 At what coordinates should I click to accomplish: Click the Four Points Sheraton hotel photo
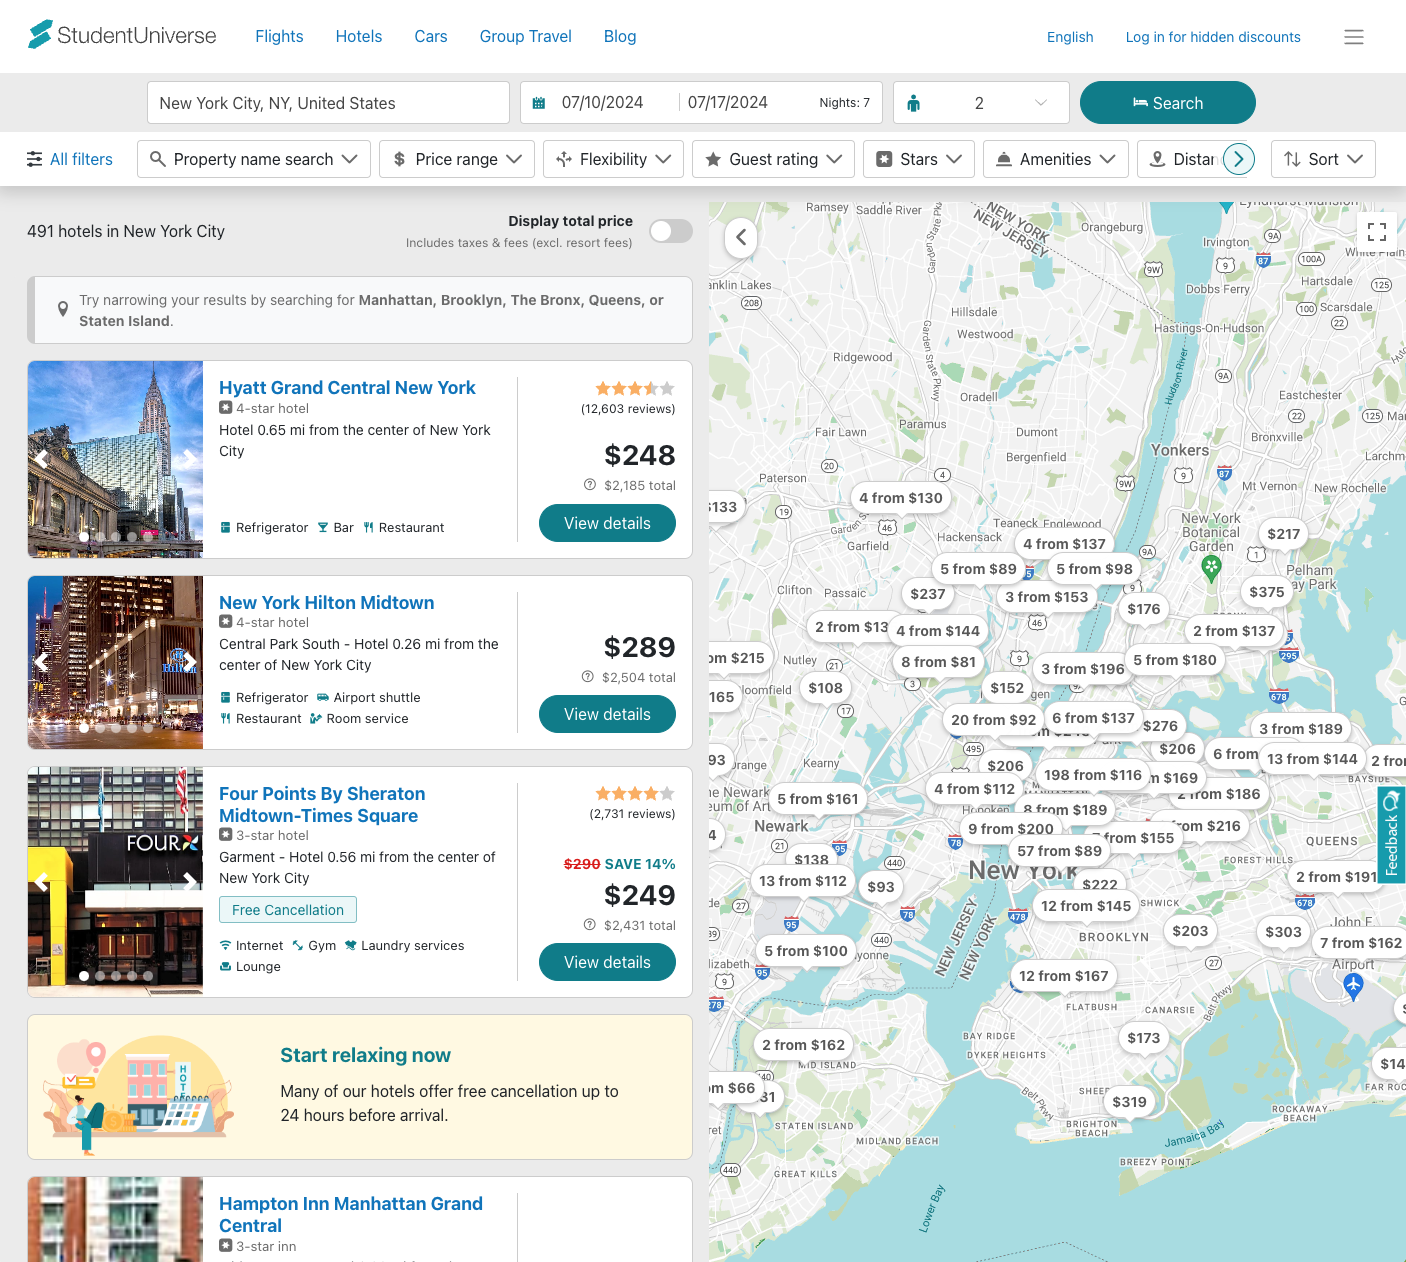coord(115,881)
